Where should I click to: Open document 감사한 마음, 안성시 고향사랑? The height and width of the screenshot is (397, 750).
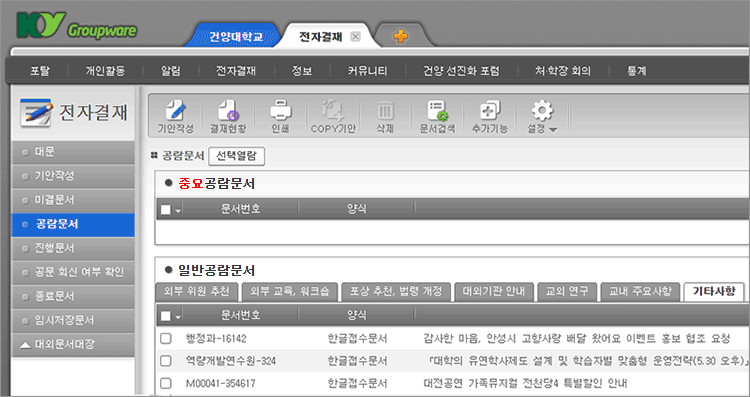pyautogui.click(x=576, y=339)
